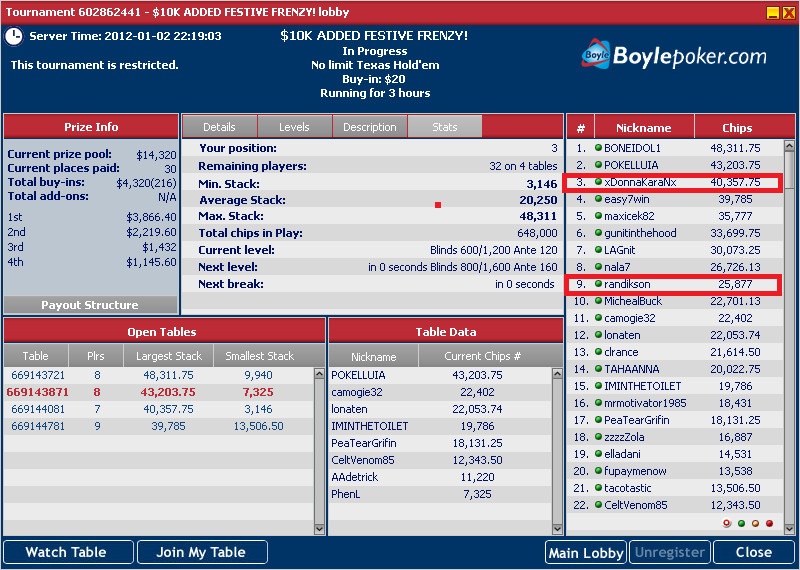
Task: Go to the Main Lobby
Action: 586,553
